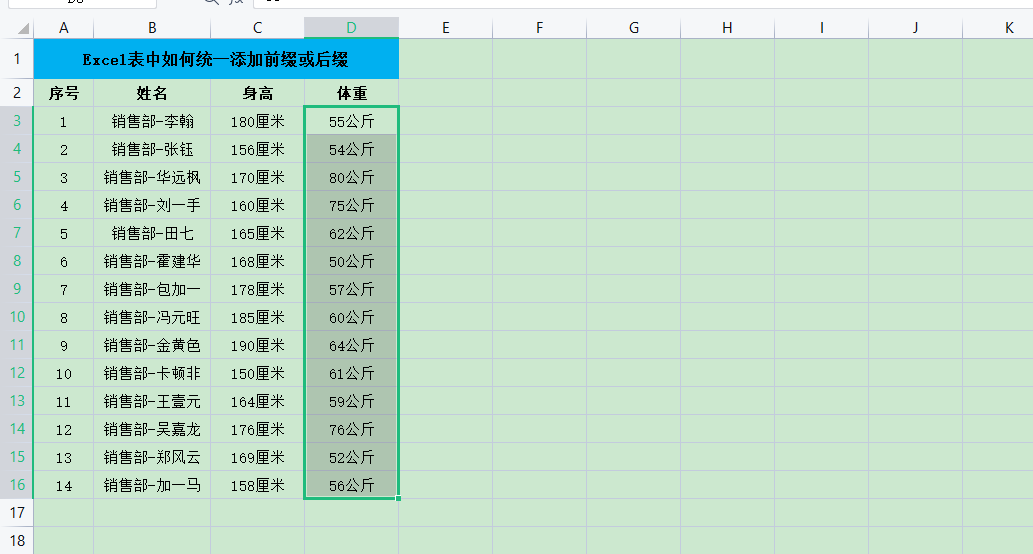The height and width of the screenshot is (554, 1033).
Task: Click the 62公斤 weight cell
Action: (351, 233)
